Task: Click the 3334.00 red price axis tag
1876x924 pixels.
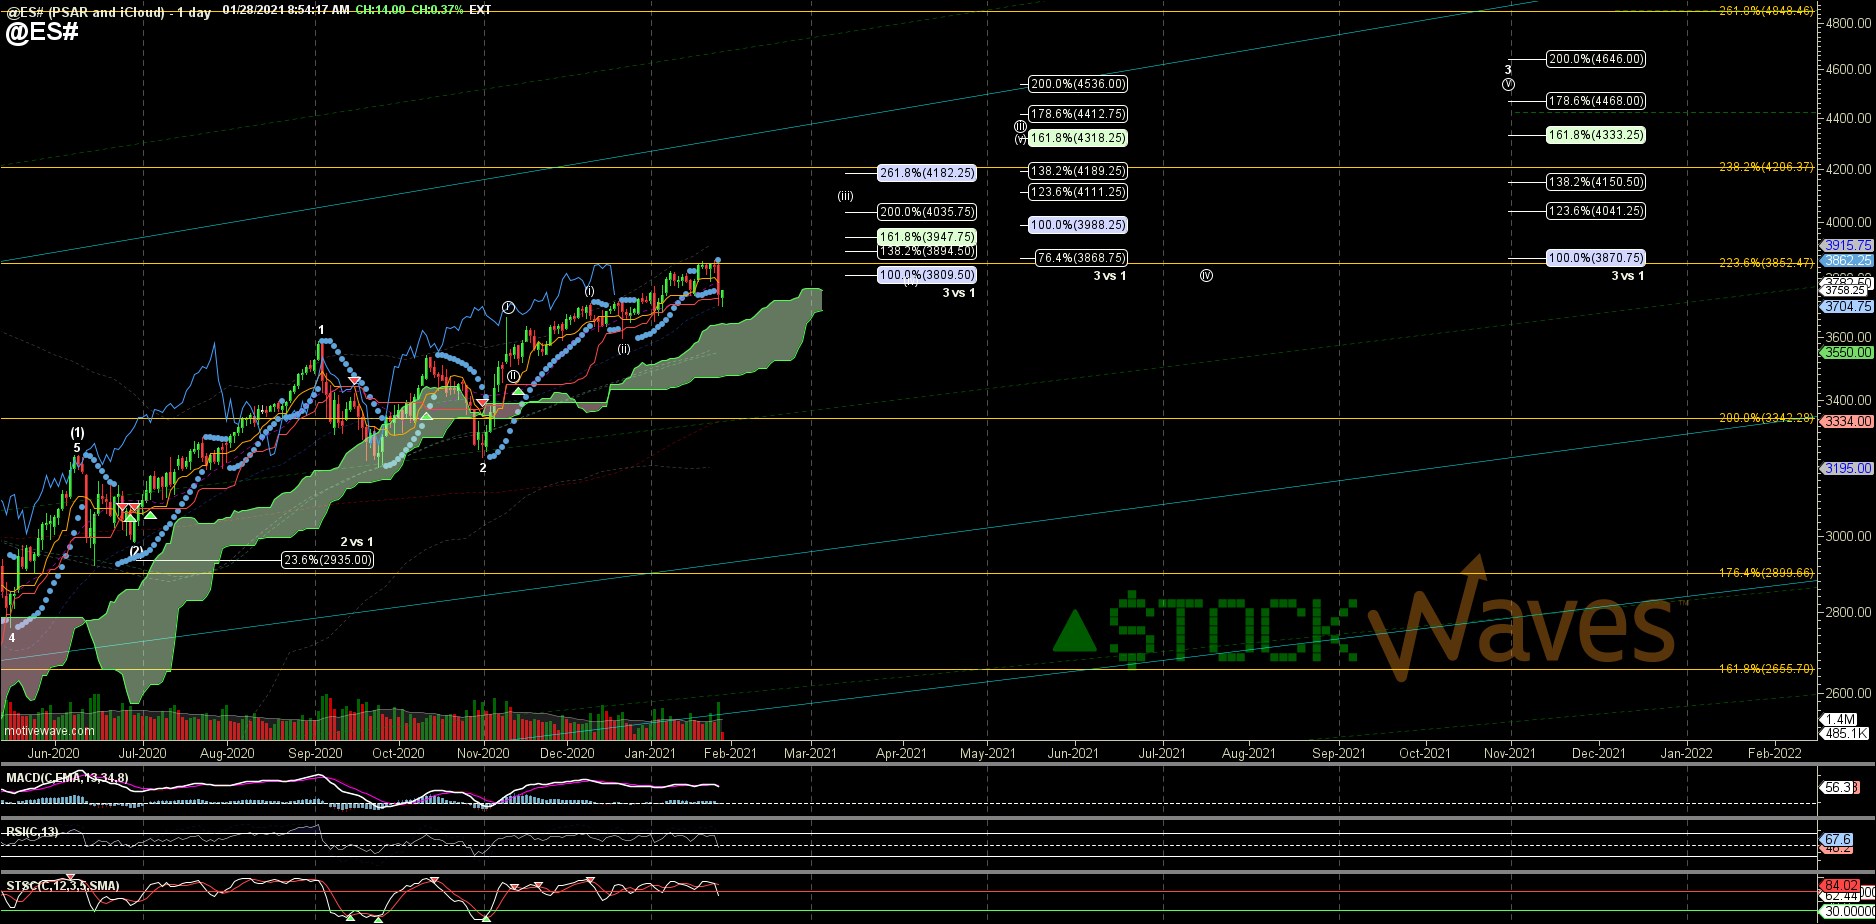Action: [x=1847, y=421]
